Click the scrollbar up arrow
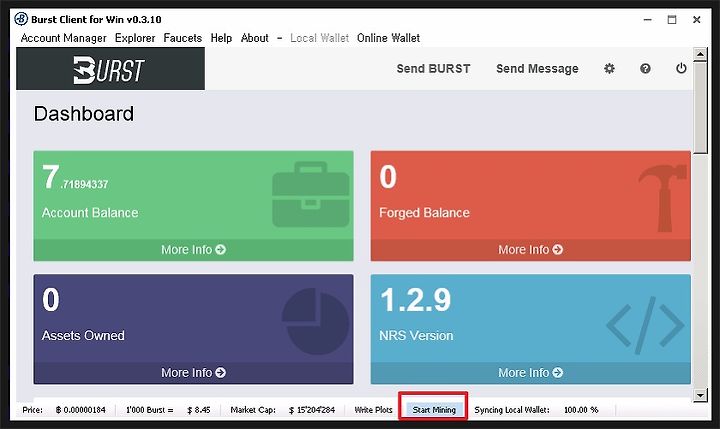The image size is (720, 429). (x=700, y=54)
